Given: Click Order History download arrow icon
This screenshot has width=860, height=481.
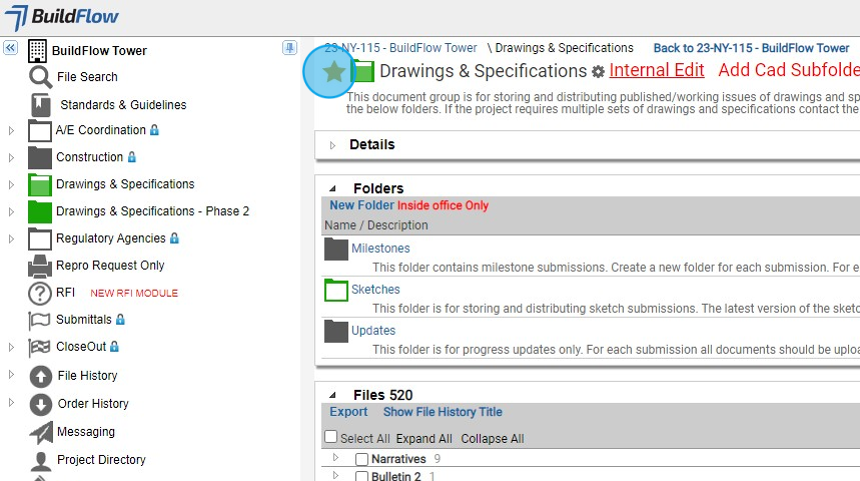Looking at the screenshot, I should tap(41, 405).
